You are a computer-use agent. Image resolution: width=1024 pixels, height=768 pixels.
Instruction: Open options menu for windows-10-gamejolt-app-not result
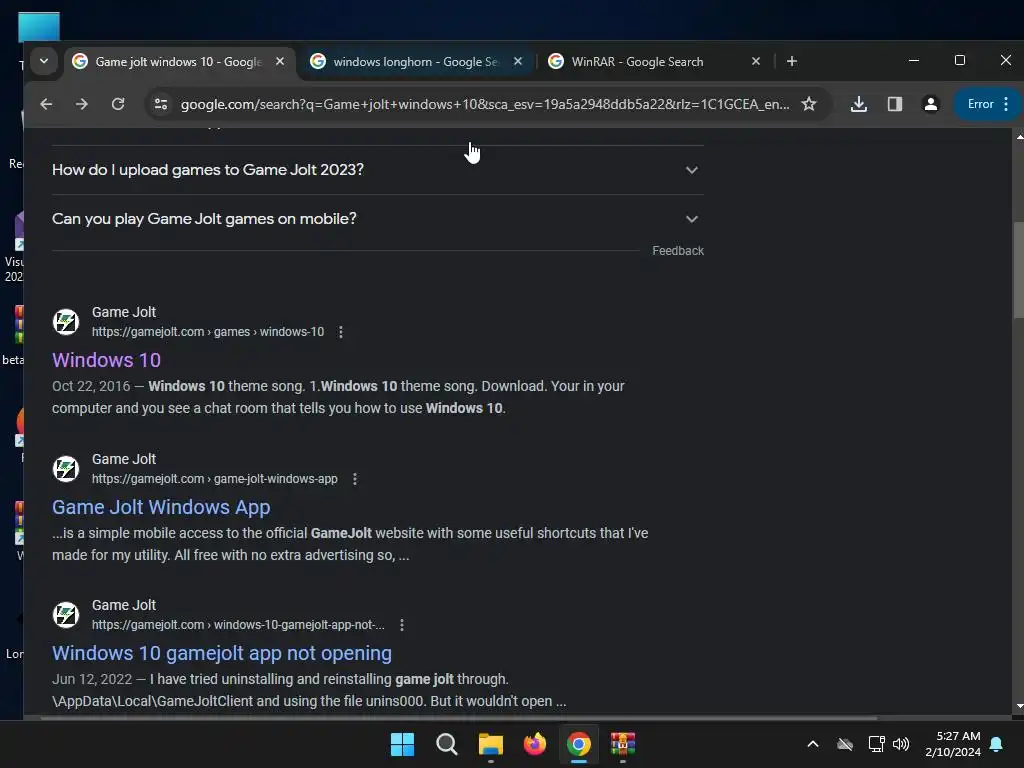click(x=402, y=625)
